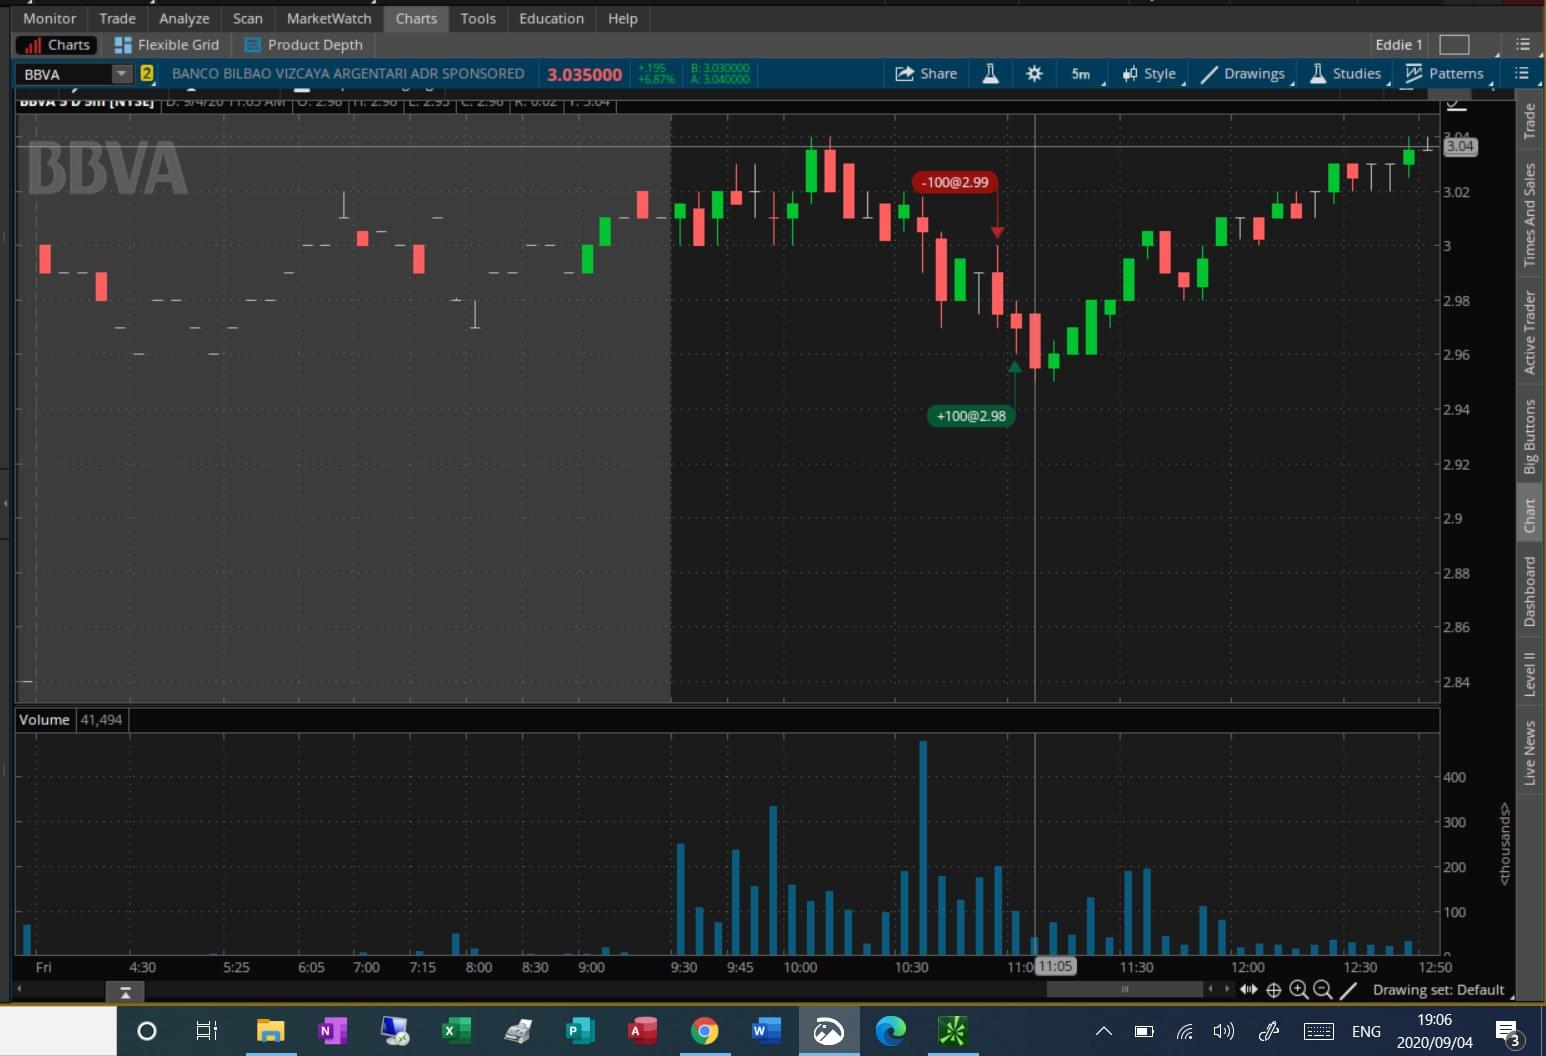
Task: Click the BBVA symbol input field
Action: click(x=64, y=74)
